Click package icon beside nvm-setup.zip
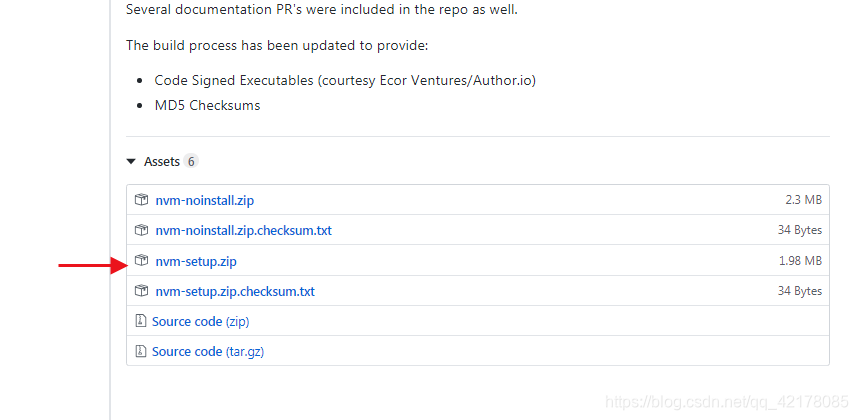Image resolution: width=858 pixels, height=420 pixels. (141, 260)
